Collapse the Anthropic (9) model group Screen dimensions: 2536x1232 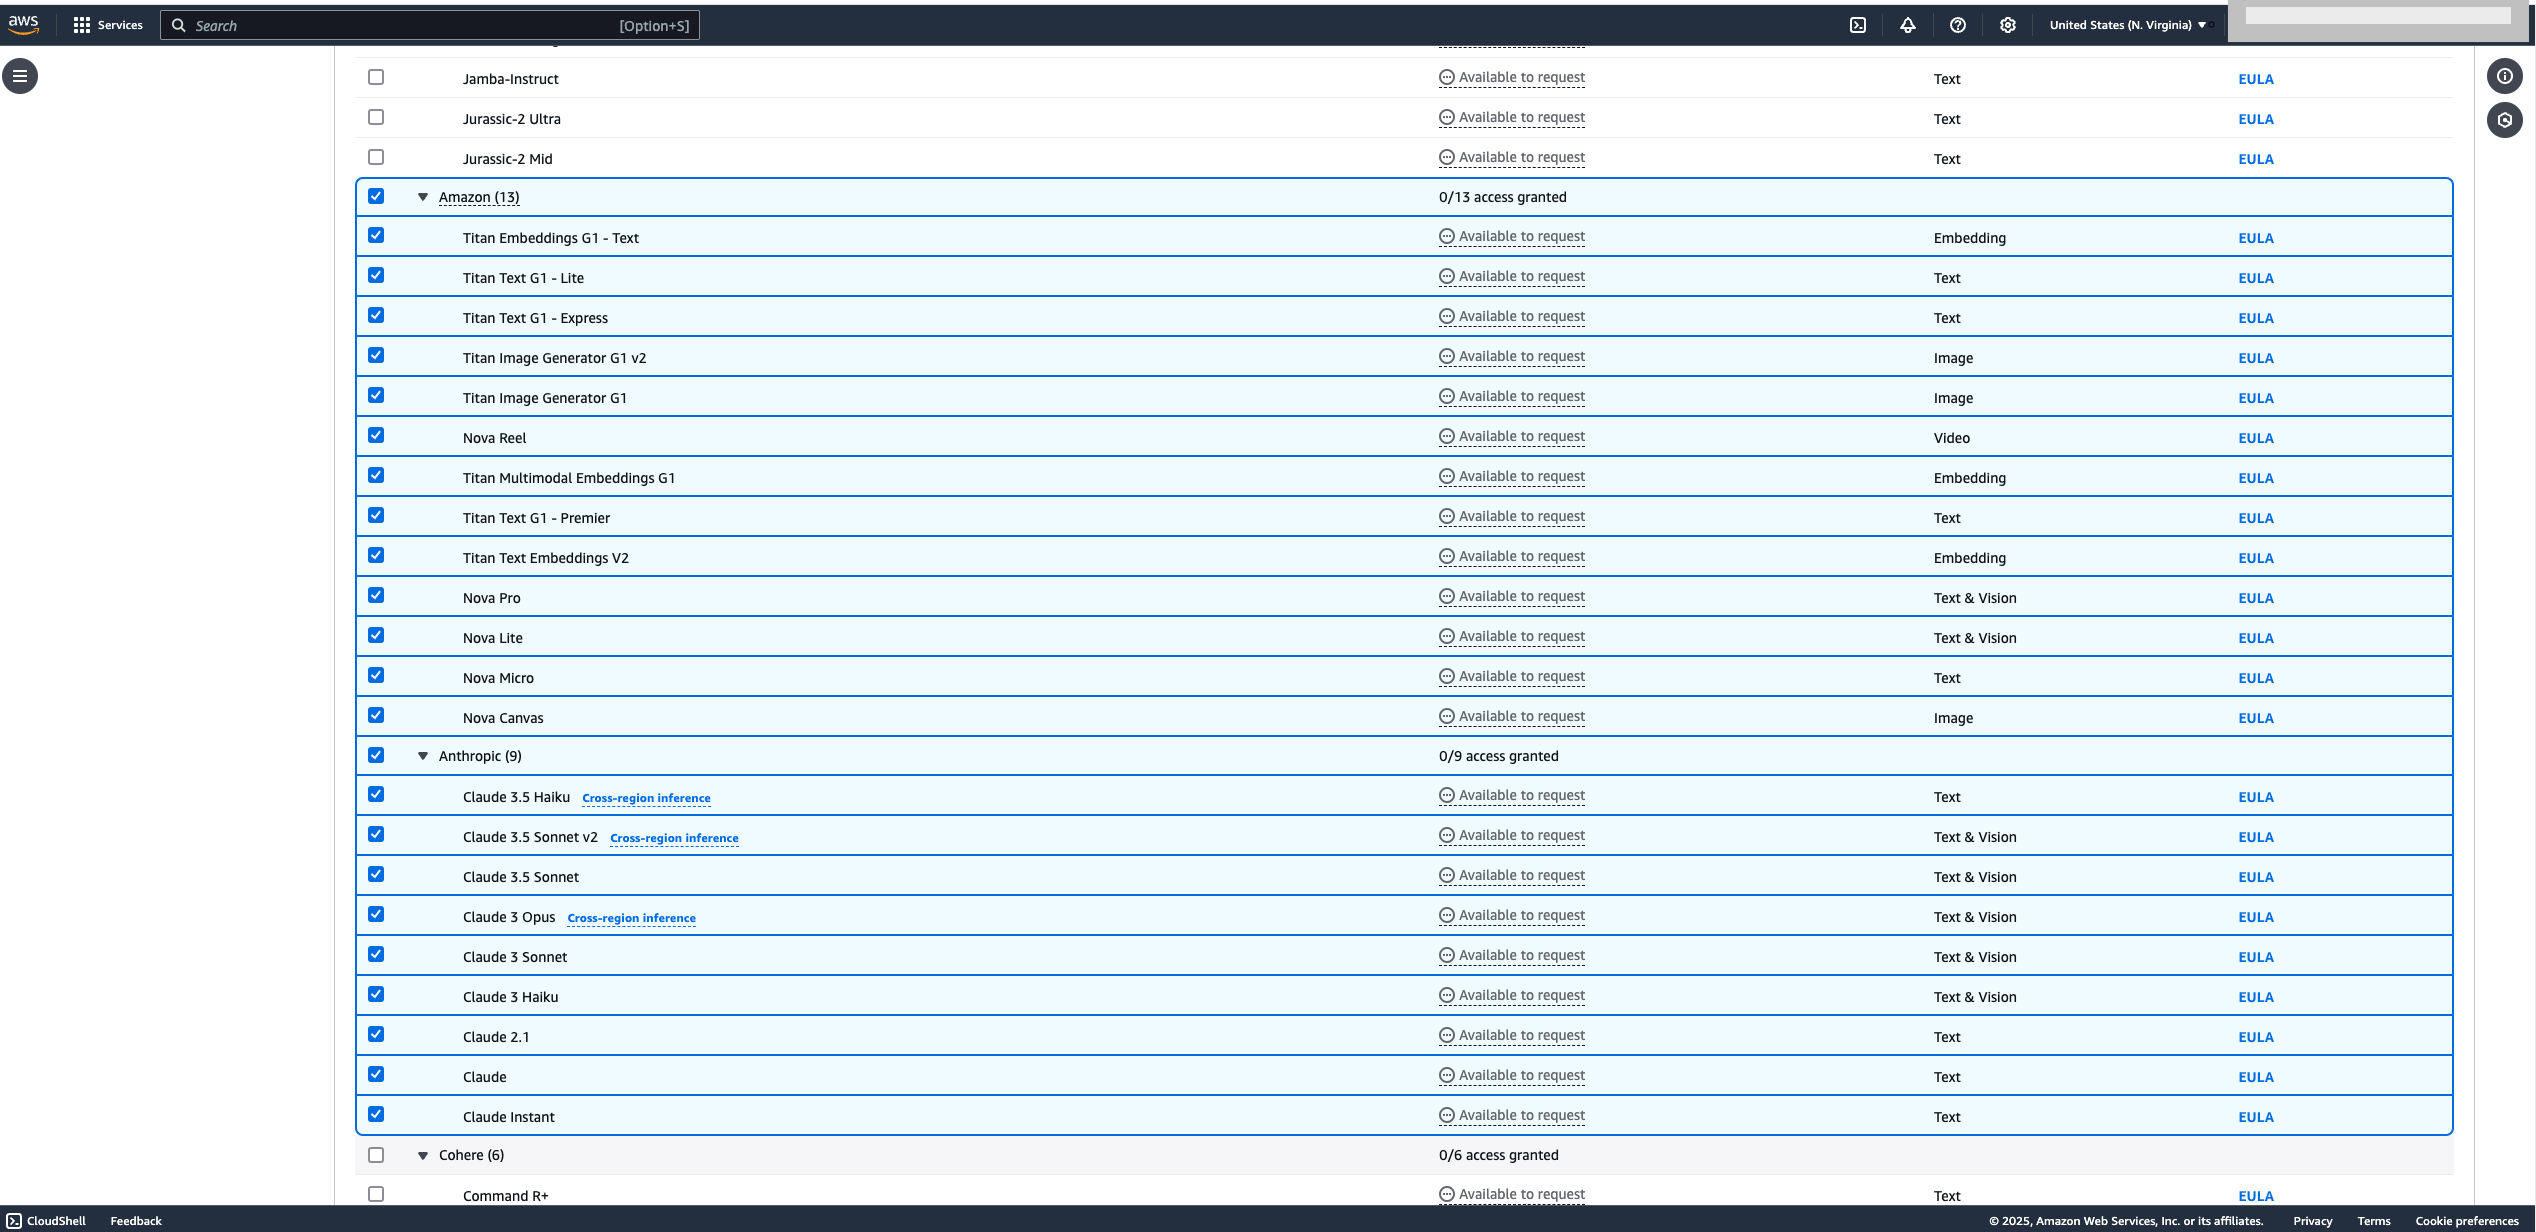[423, 756]
